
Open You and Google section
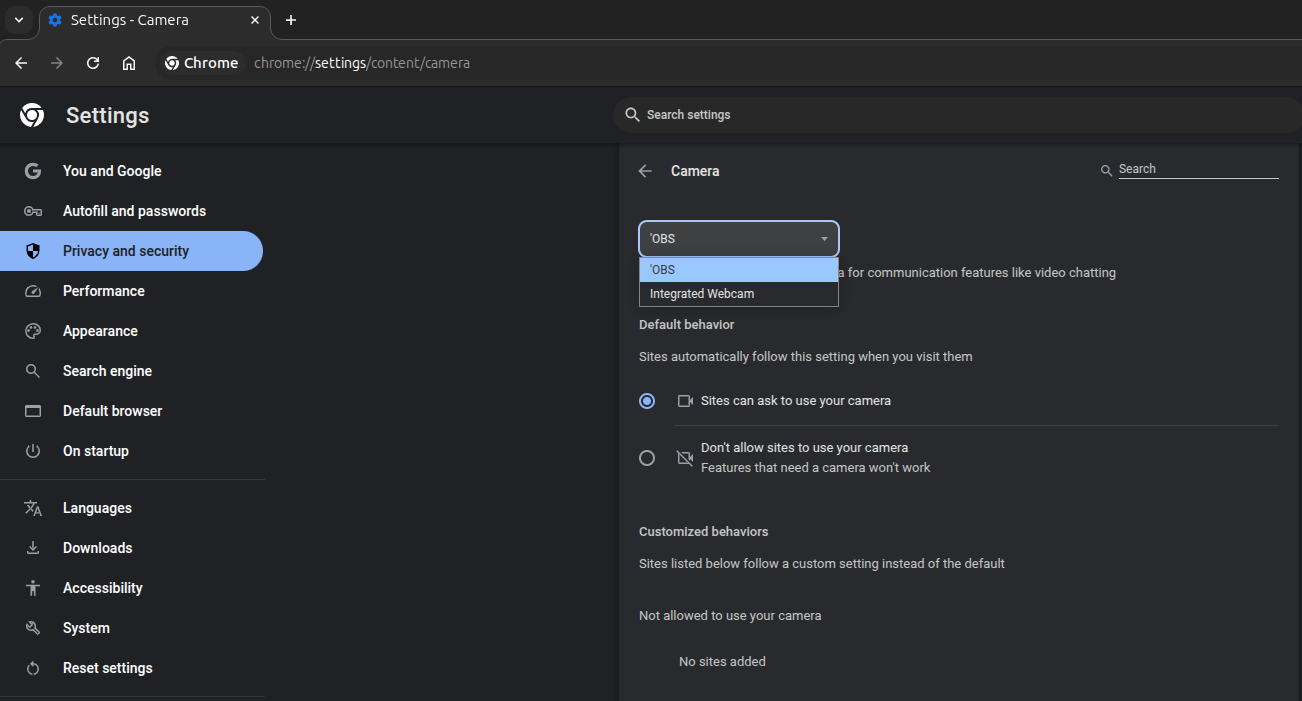(x=131, y=171)
